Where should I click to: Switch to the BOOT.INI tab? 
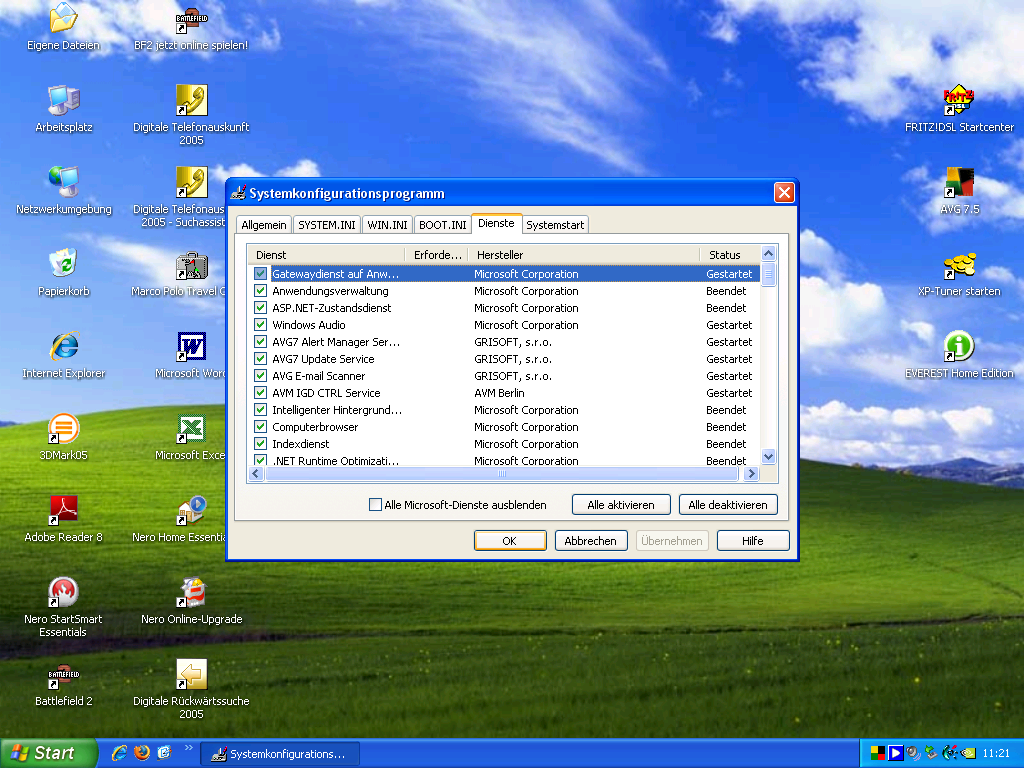coord(443,225)
